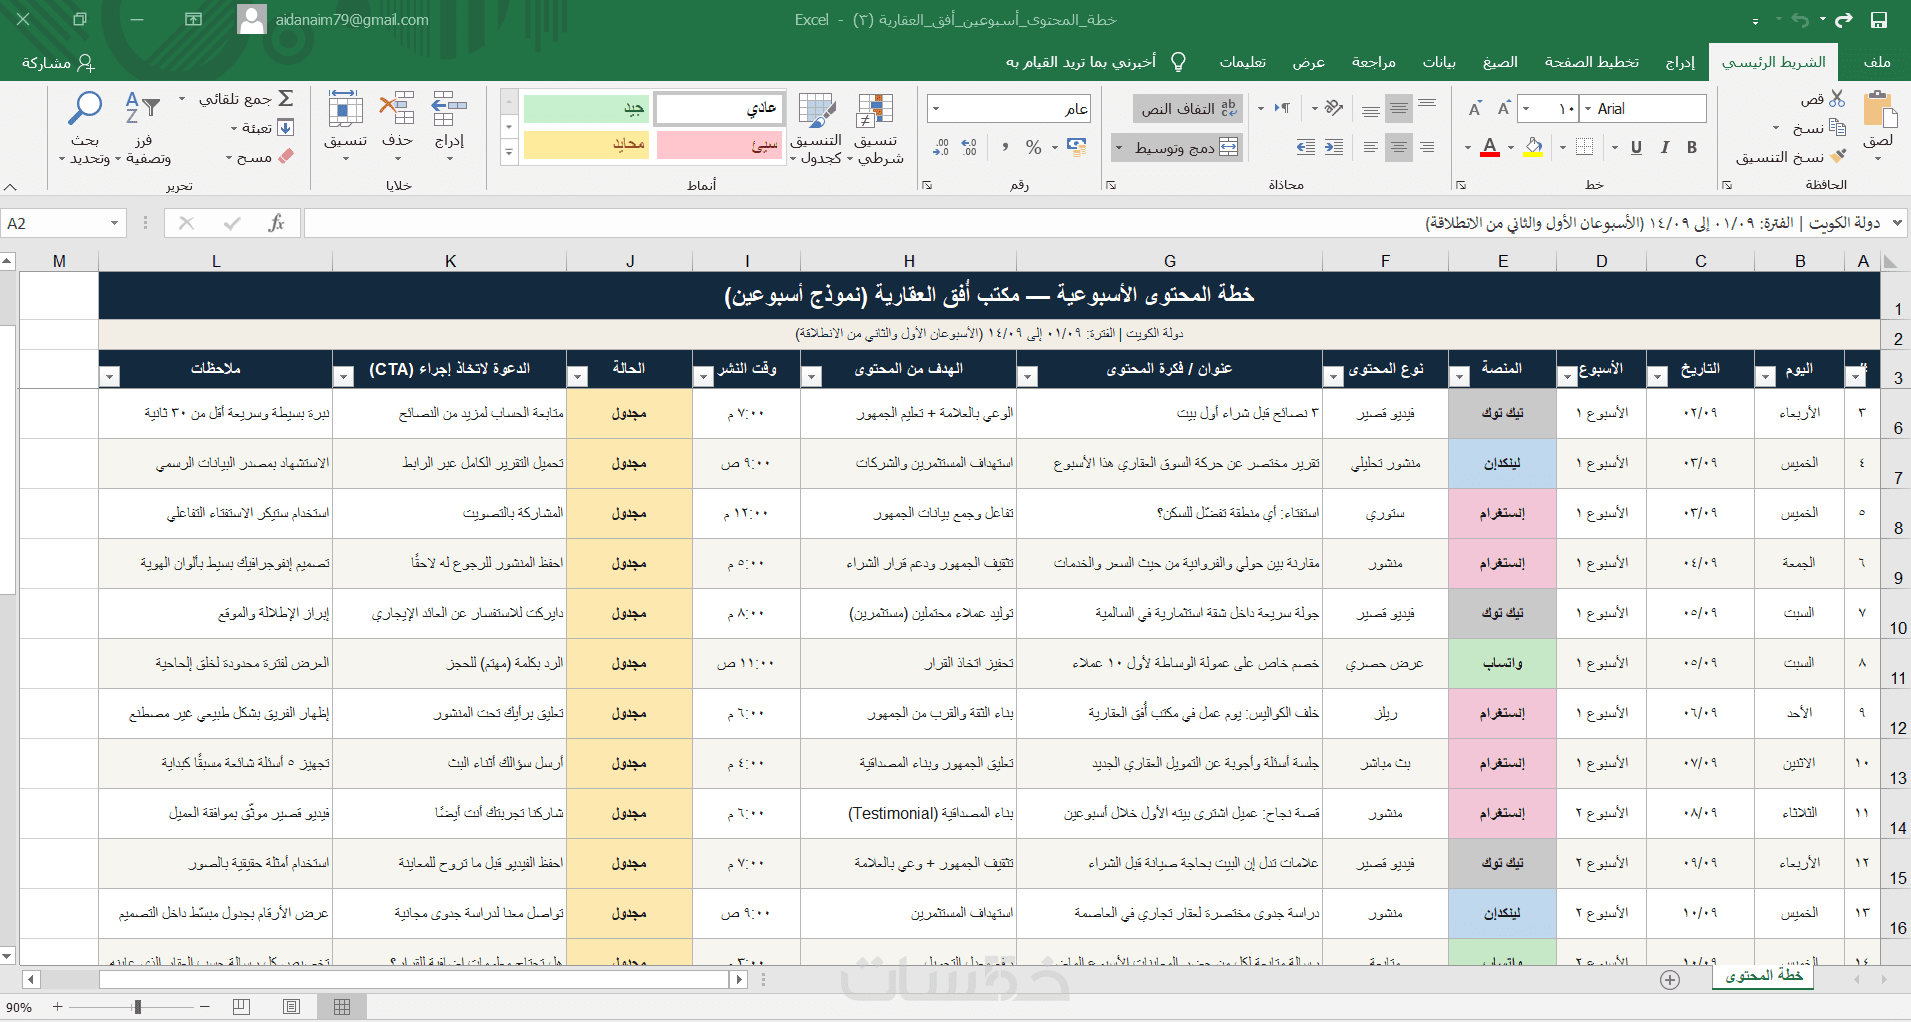1911x1022 pixels.
Task: Click the zoom slider handle
Action: click(137, 1007)
